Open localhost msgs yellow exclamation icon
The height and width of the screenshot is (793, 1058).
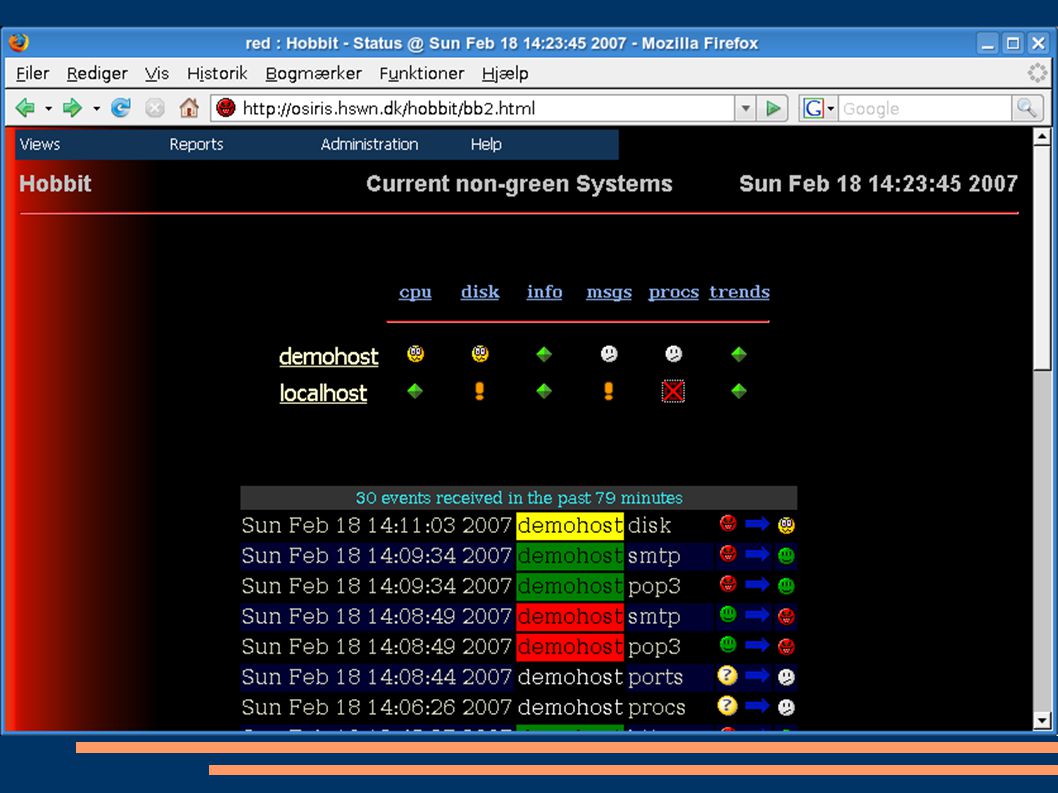pos(608,391)
